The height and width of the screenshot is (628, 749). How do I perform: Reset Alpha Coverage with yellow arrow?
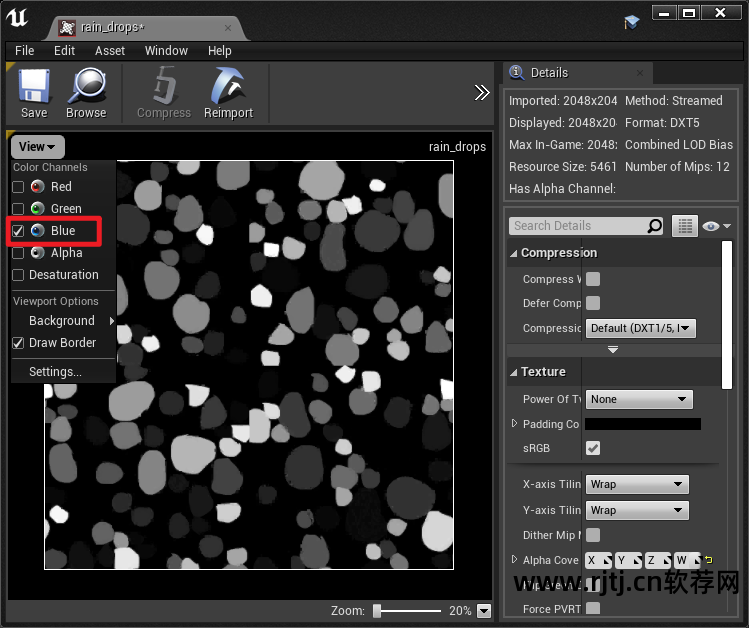click(709, 560)
